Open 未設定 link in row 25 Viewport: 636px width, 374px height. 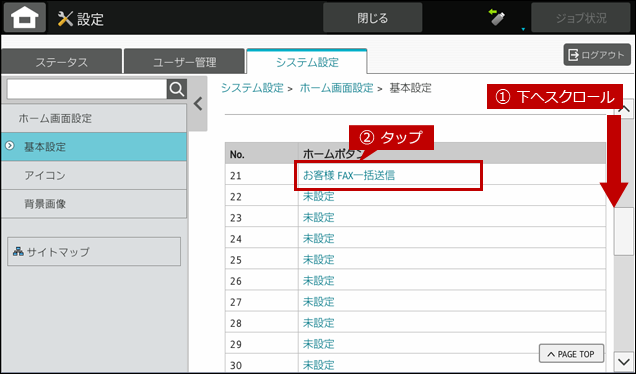318,260
